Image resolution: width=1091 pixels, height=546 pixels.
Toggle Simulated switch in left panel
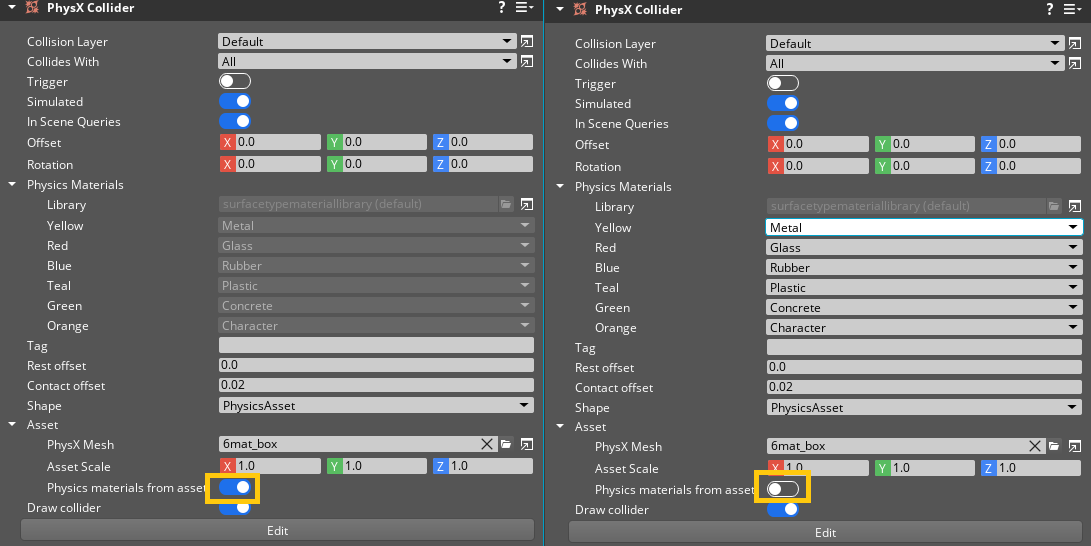pyautogui.click(x=235, y=101)
